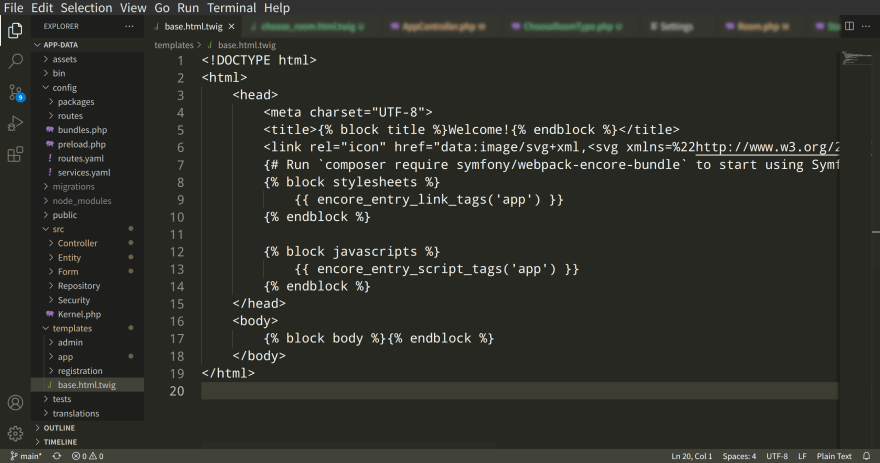The height and width of the screenshot is (463, 880).
Task: Change encoding via UTF-8 status item
Action: point(777,456)
